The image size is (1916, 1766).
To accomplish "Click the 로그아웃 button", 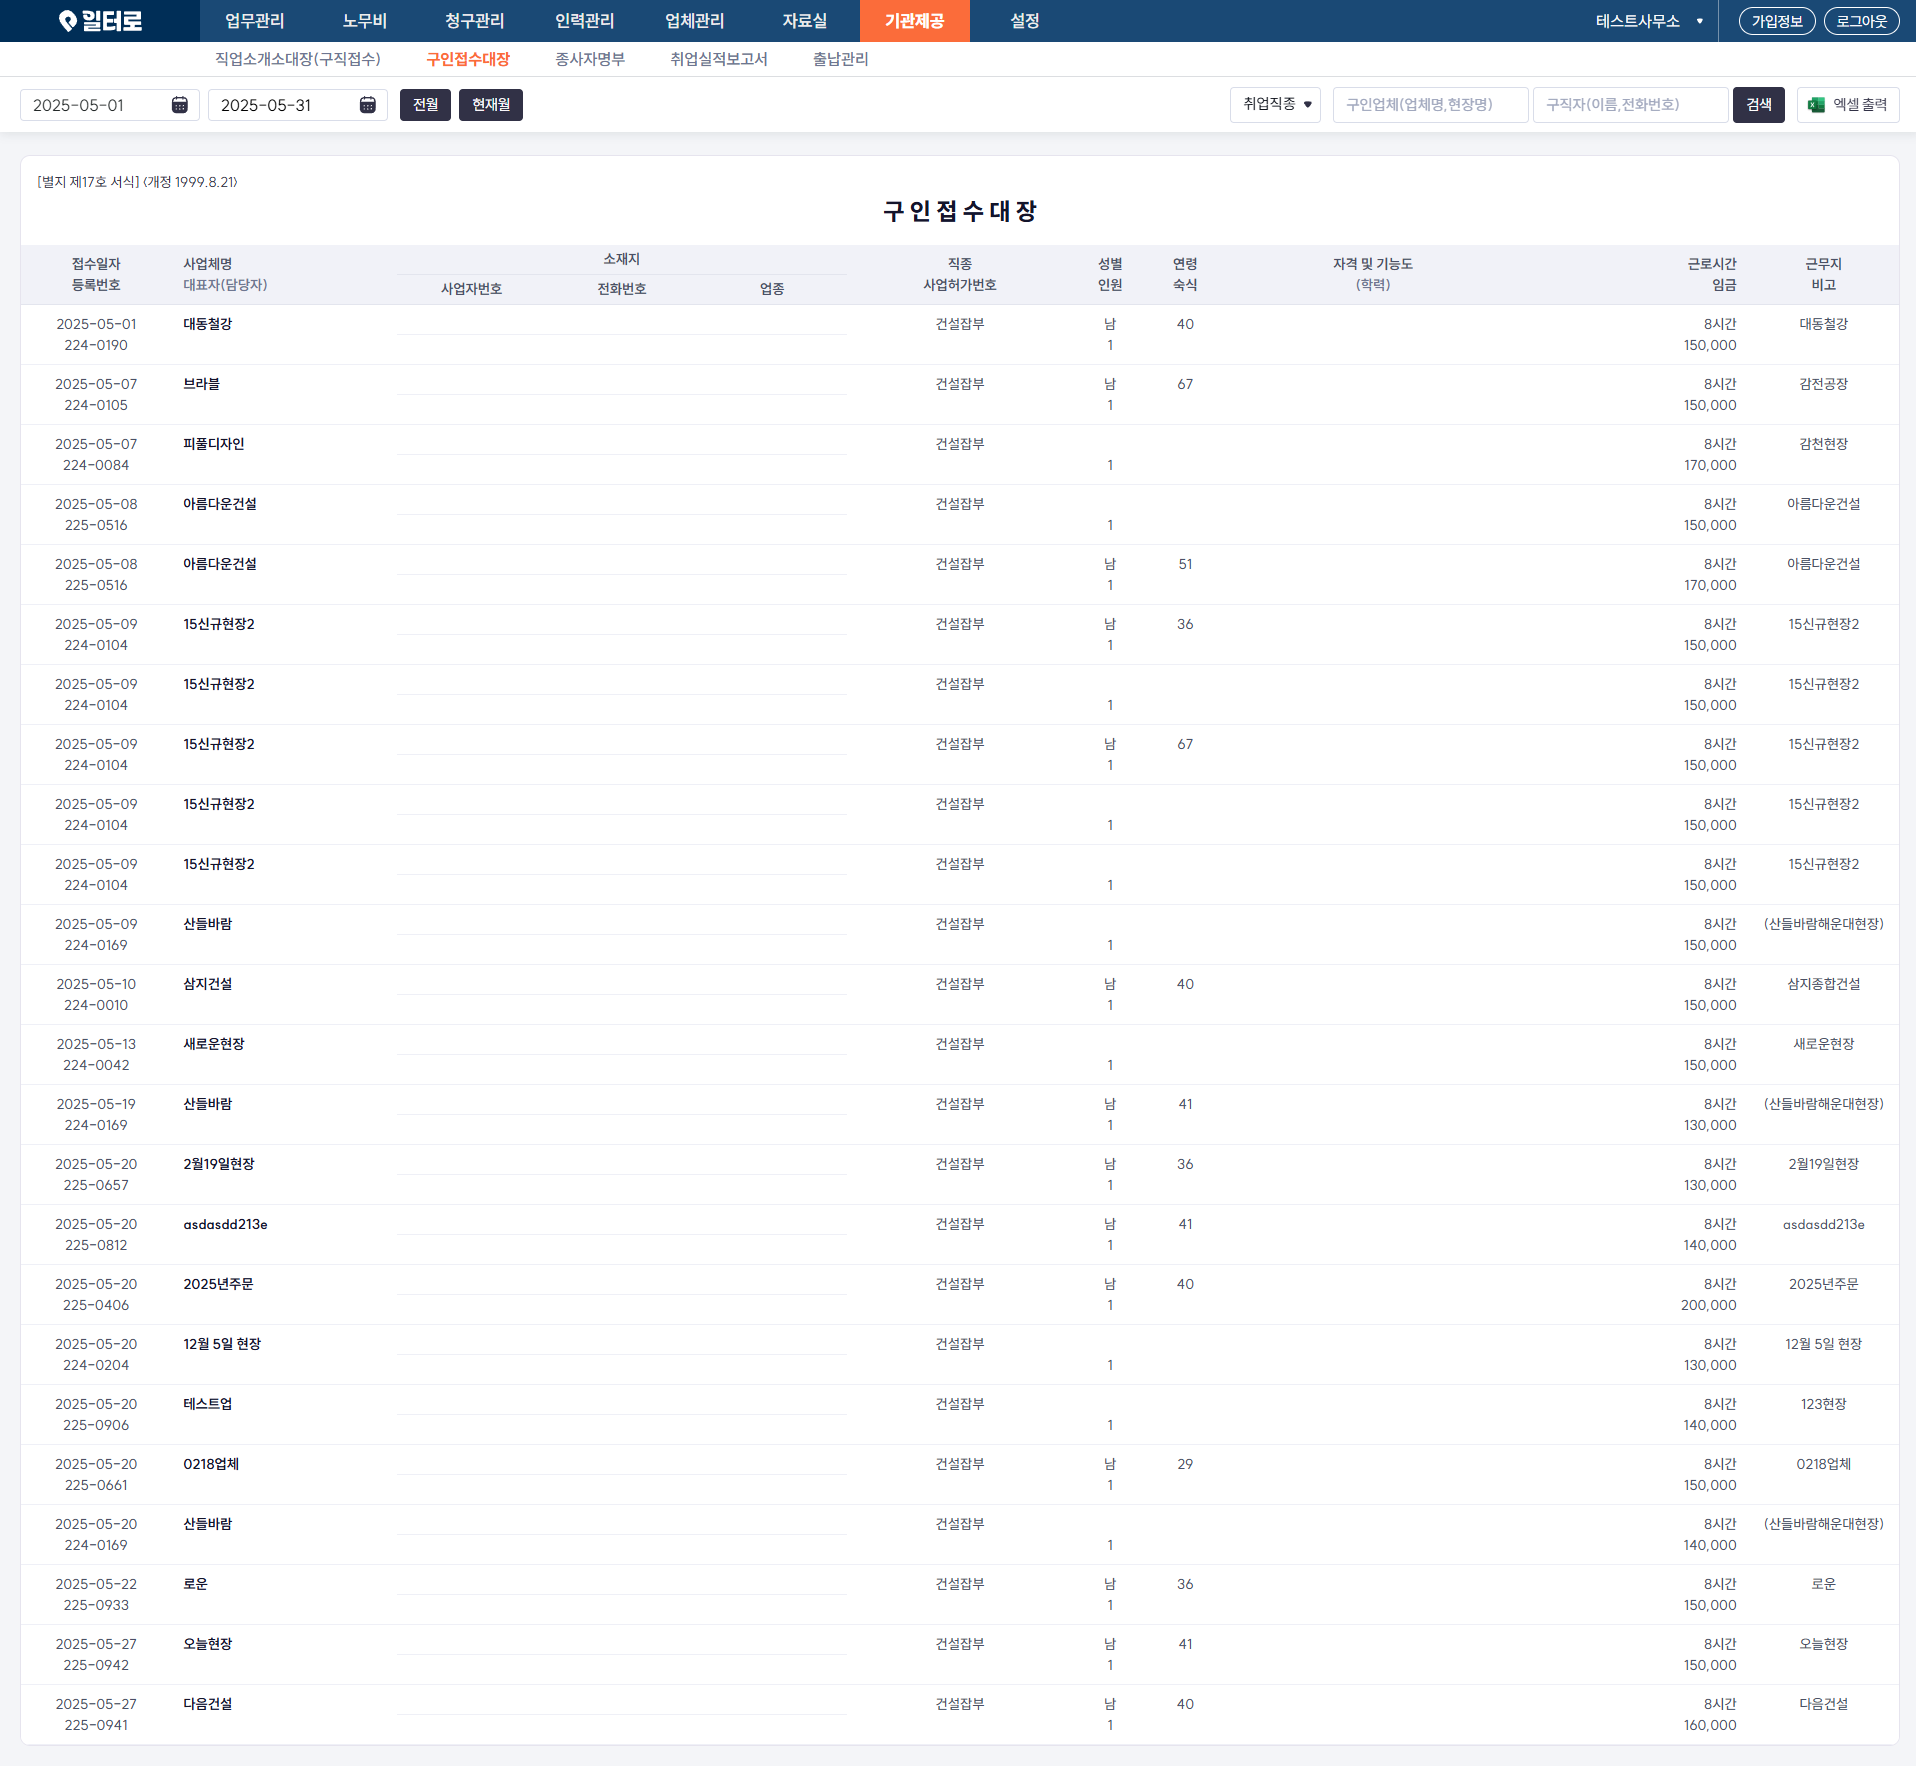I will (1861, 21).
